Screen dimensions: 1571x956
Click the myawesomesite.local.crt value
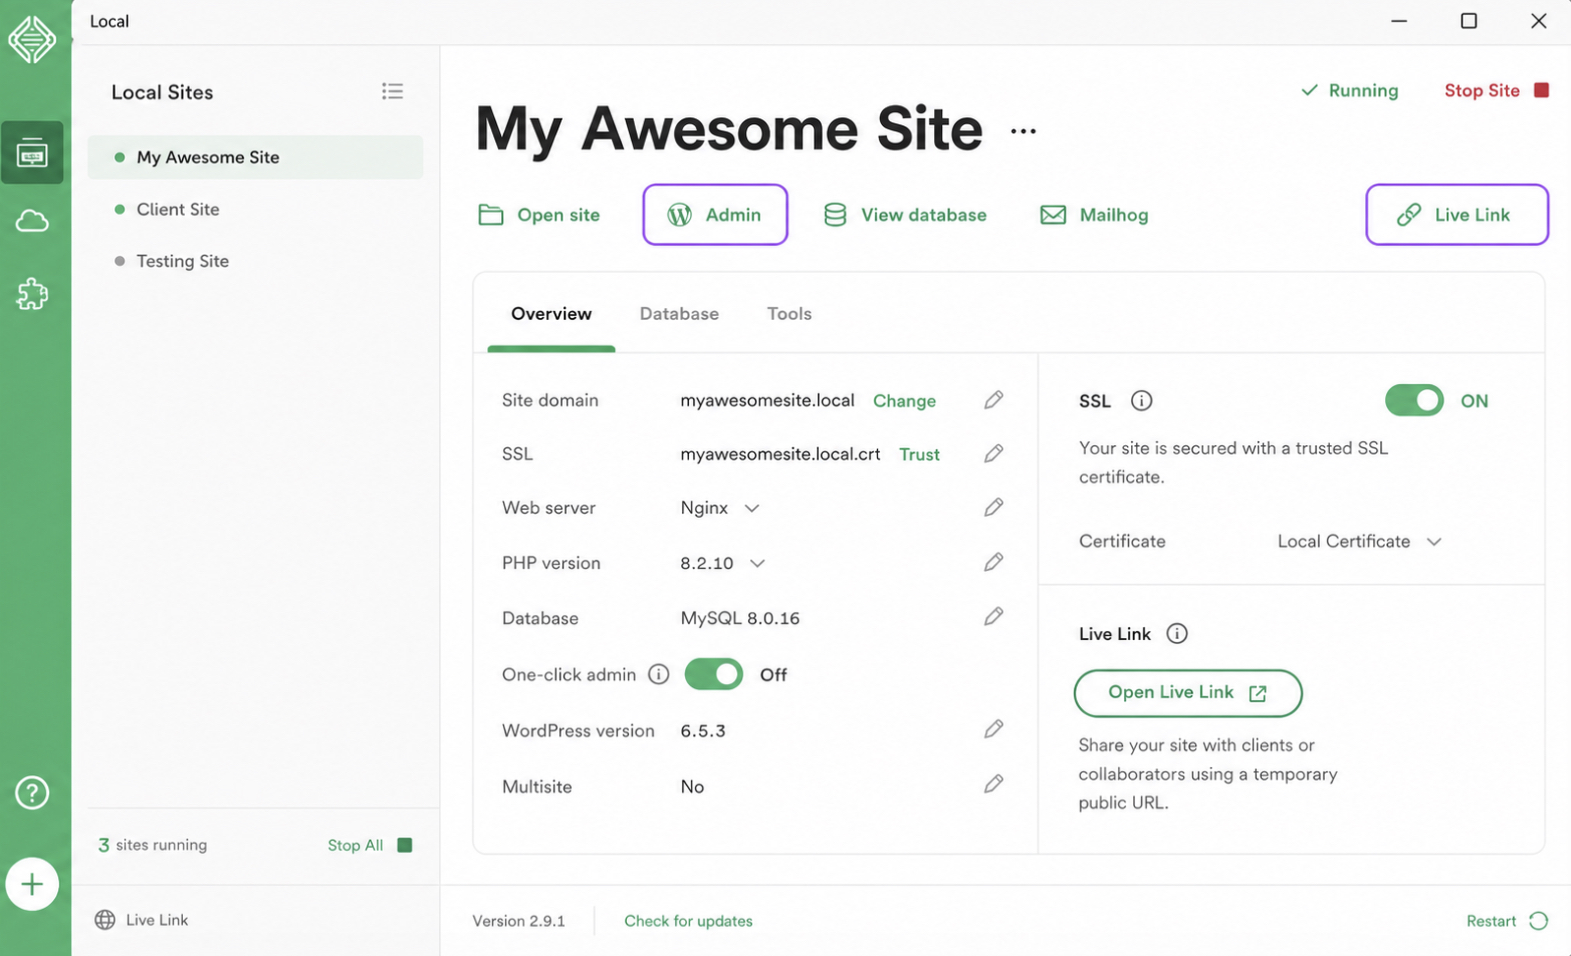point(780,454)
